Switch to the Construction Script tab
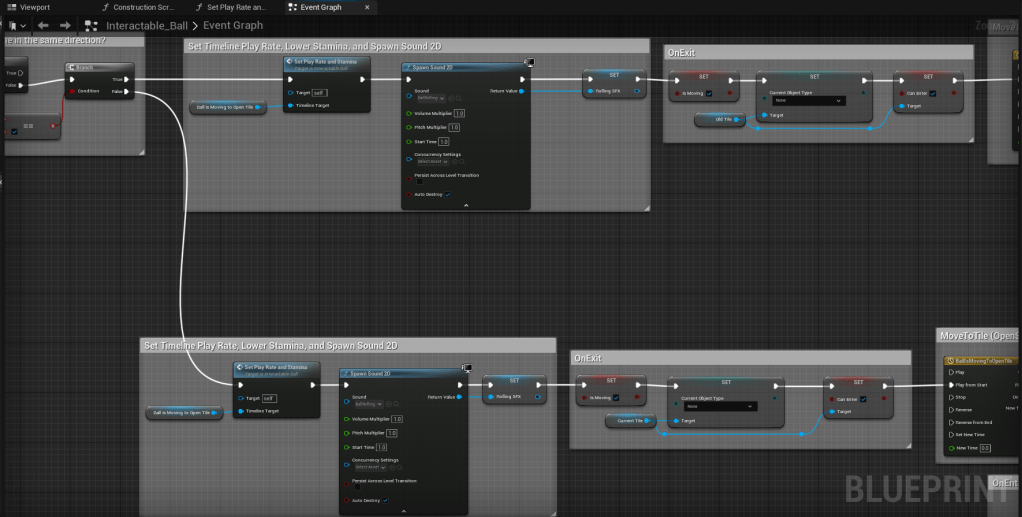The height and width of the screenshot is (517, 1022). click(x=142, y=7)
